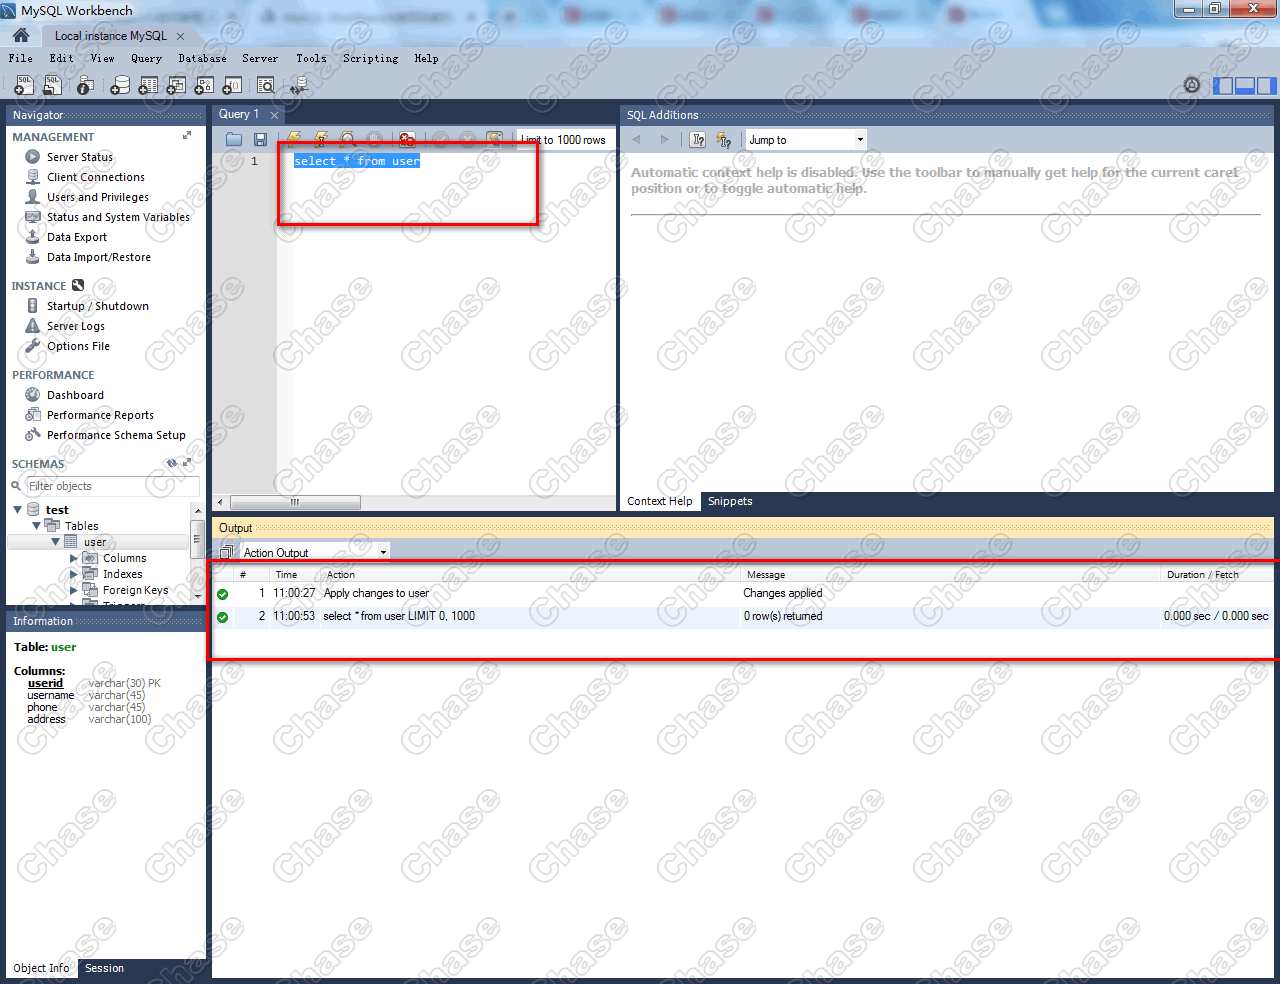The width and height of the screenshot is (1280, 984).
Task: Switch to the Snippets tab
Action: (x=730, y=501)
